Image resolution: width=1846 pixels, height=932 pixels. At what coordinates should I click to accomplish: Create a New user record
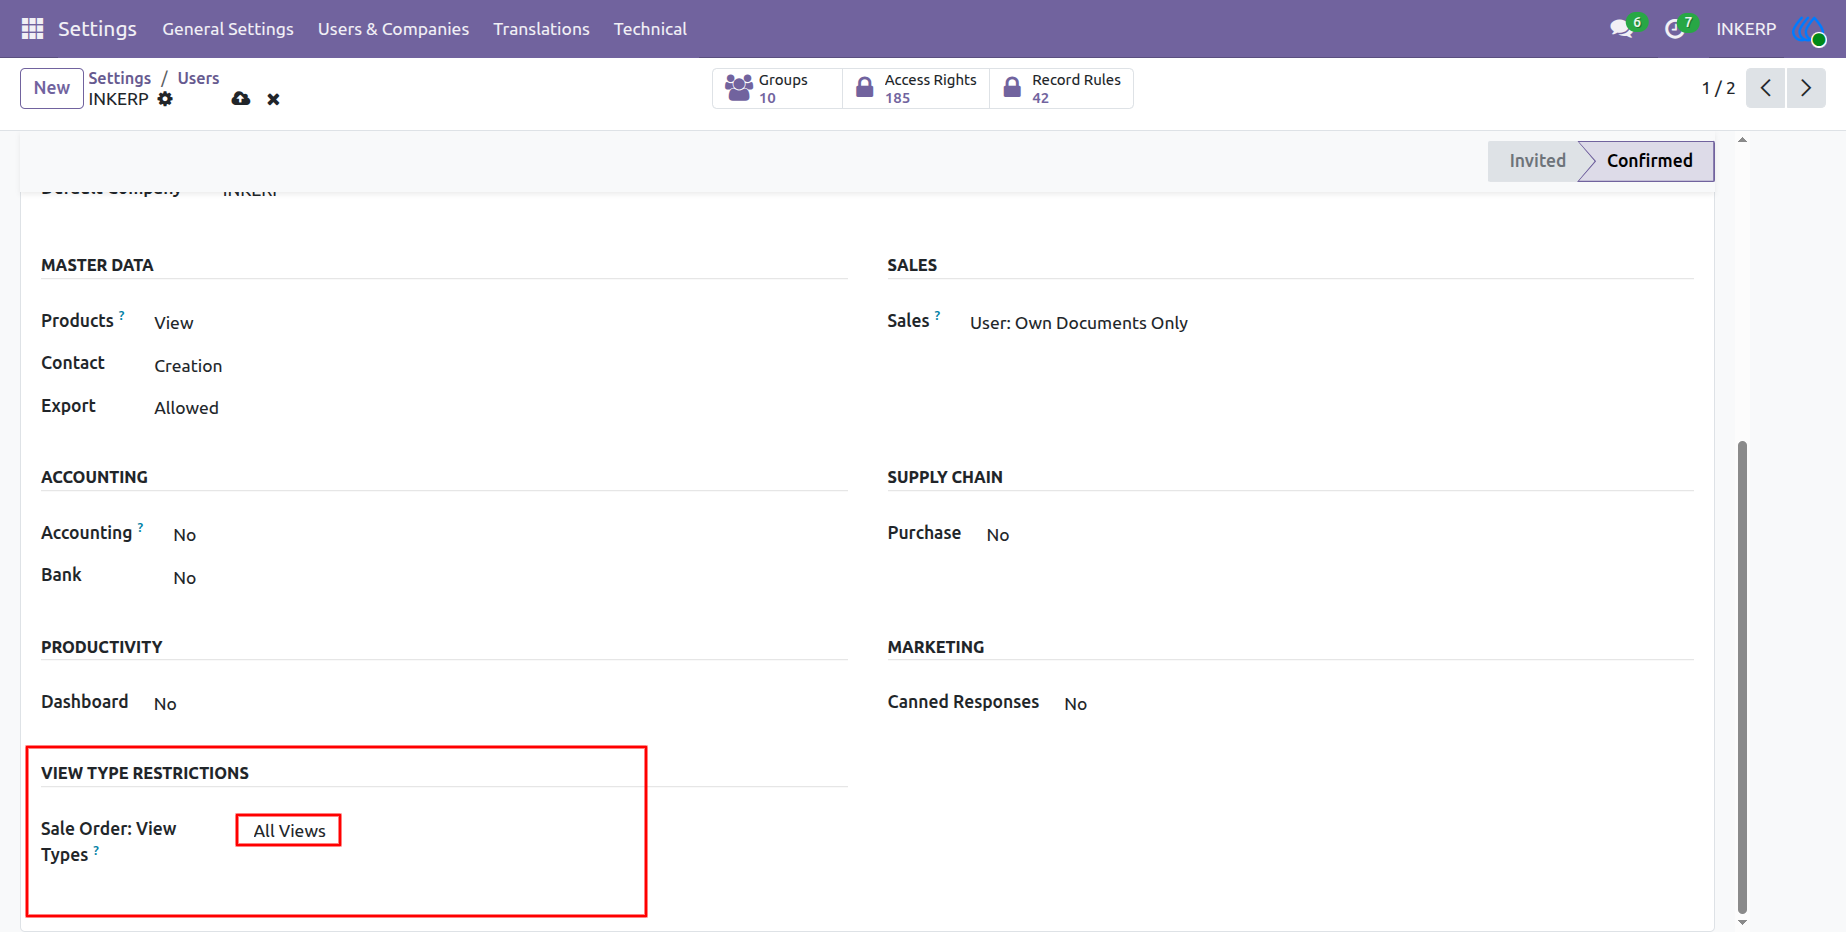click(52, 88)
